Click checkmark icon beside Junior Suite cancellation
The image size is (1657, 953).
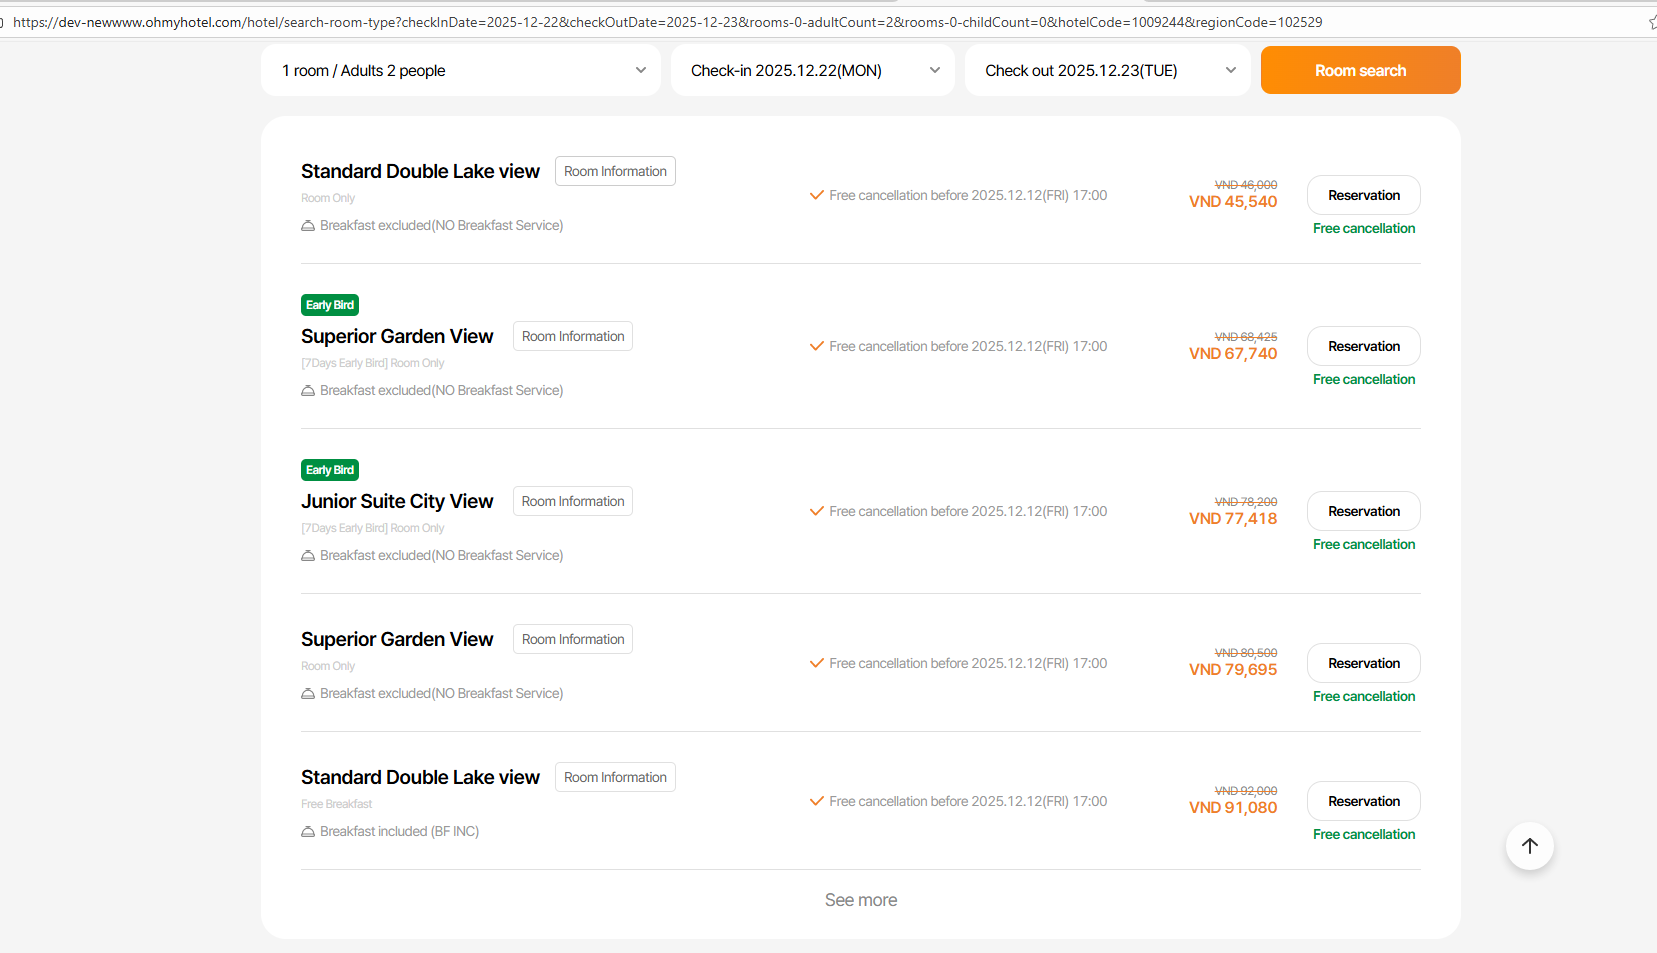click(x=817, y=511)
